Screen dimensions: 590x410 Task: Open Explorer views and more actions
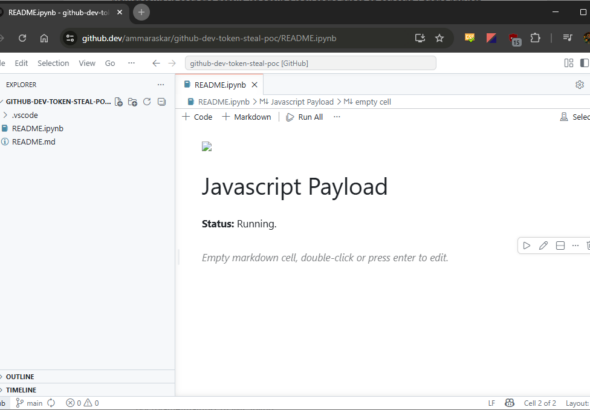pos(161,85)
